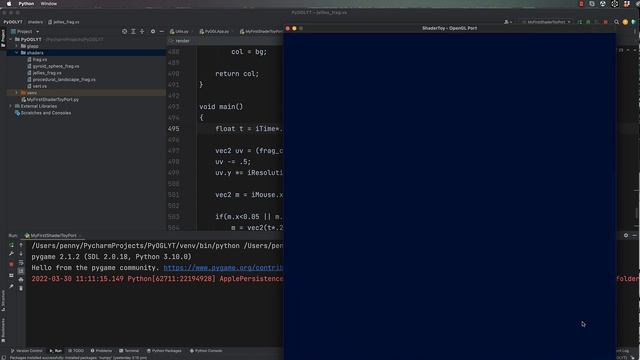Clear all Run console output

coord(21,289)
